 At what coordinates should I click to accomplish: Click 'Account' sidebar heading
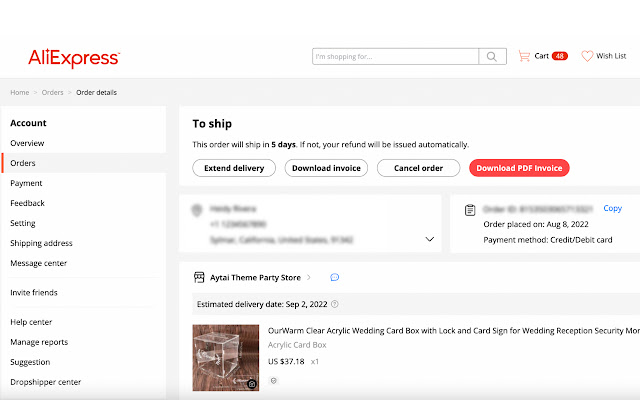click(x=28, y=123)
